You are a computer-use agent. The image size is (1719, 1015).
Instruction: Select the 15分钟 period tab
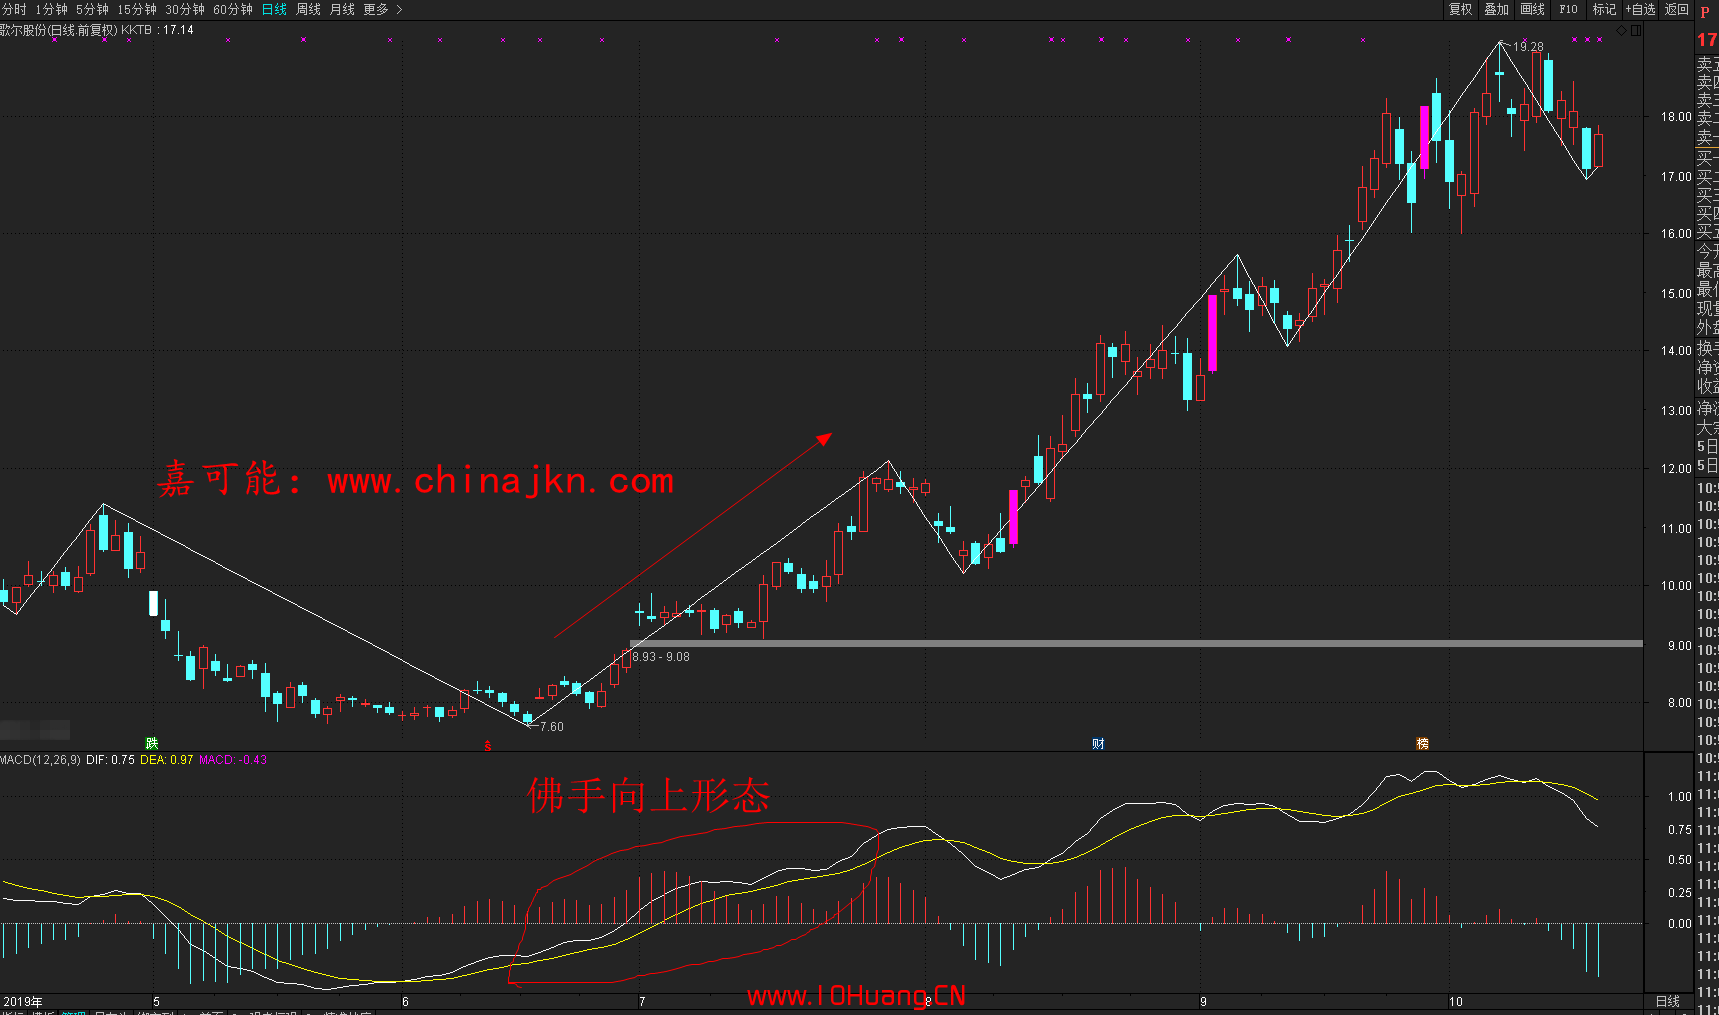pyautogui.click(x=137, y=9)
